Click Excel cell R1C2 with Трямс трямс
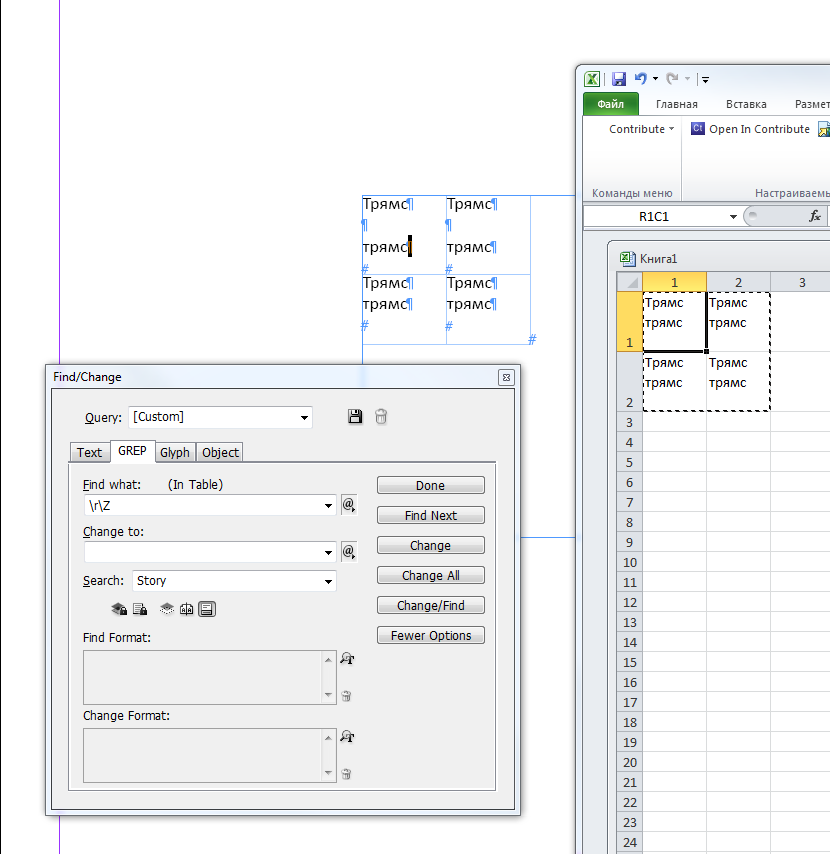Image resolution: width=830 pixels, height=854 pixels. tap(739, 321)
